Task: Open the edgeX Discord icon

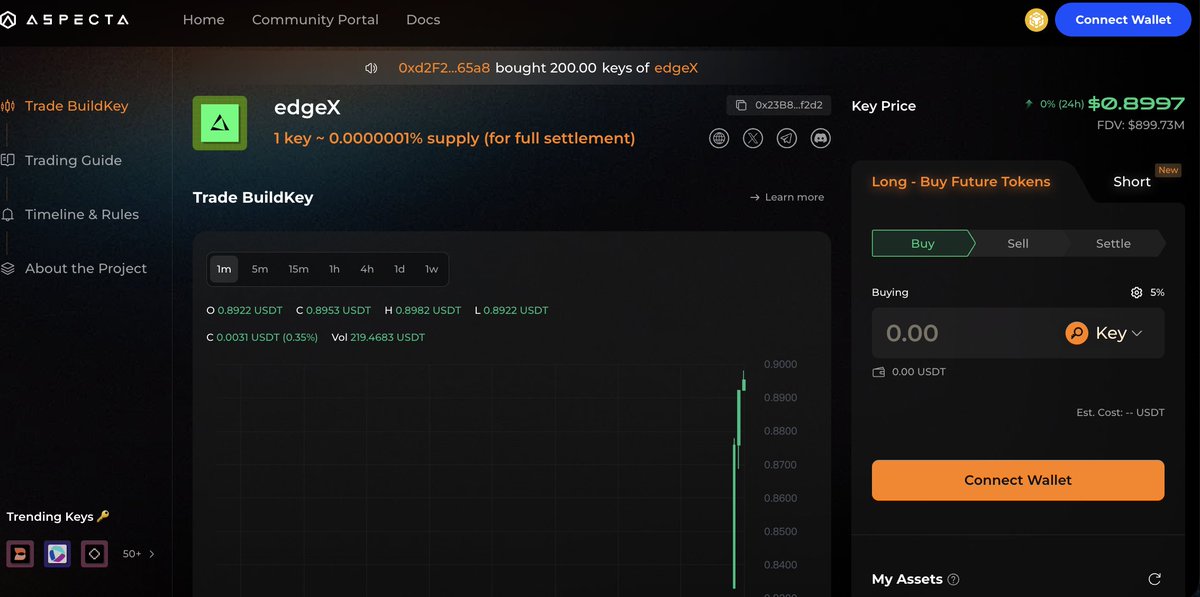Action: [x=821, y=139]
